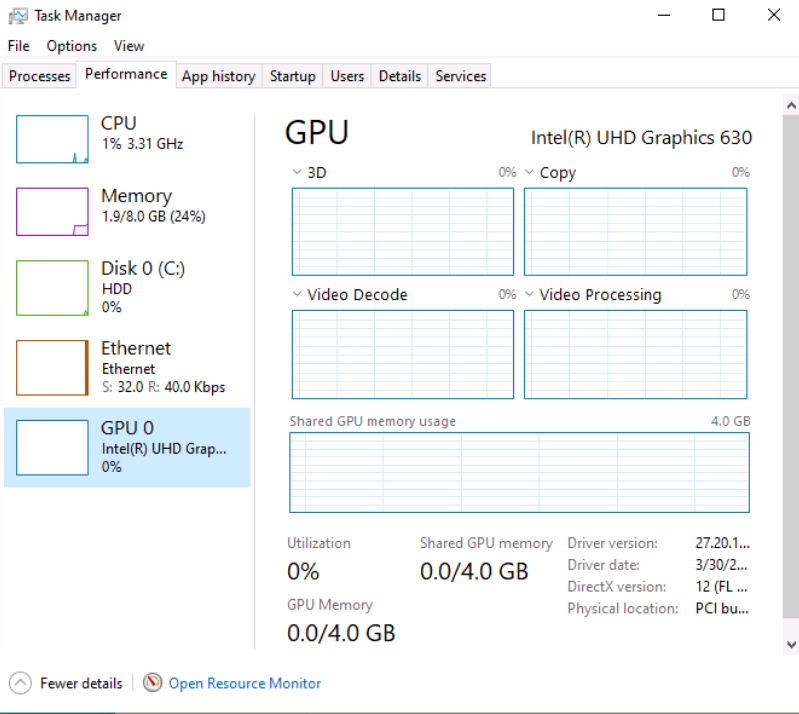This screenshot has width=799, height=714.
Task: Click the Driver date value "3/30/2..."
Action: click(721, 565)
